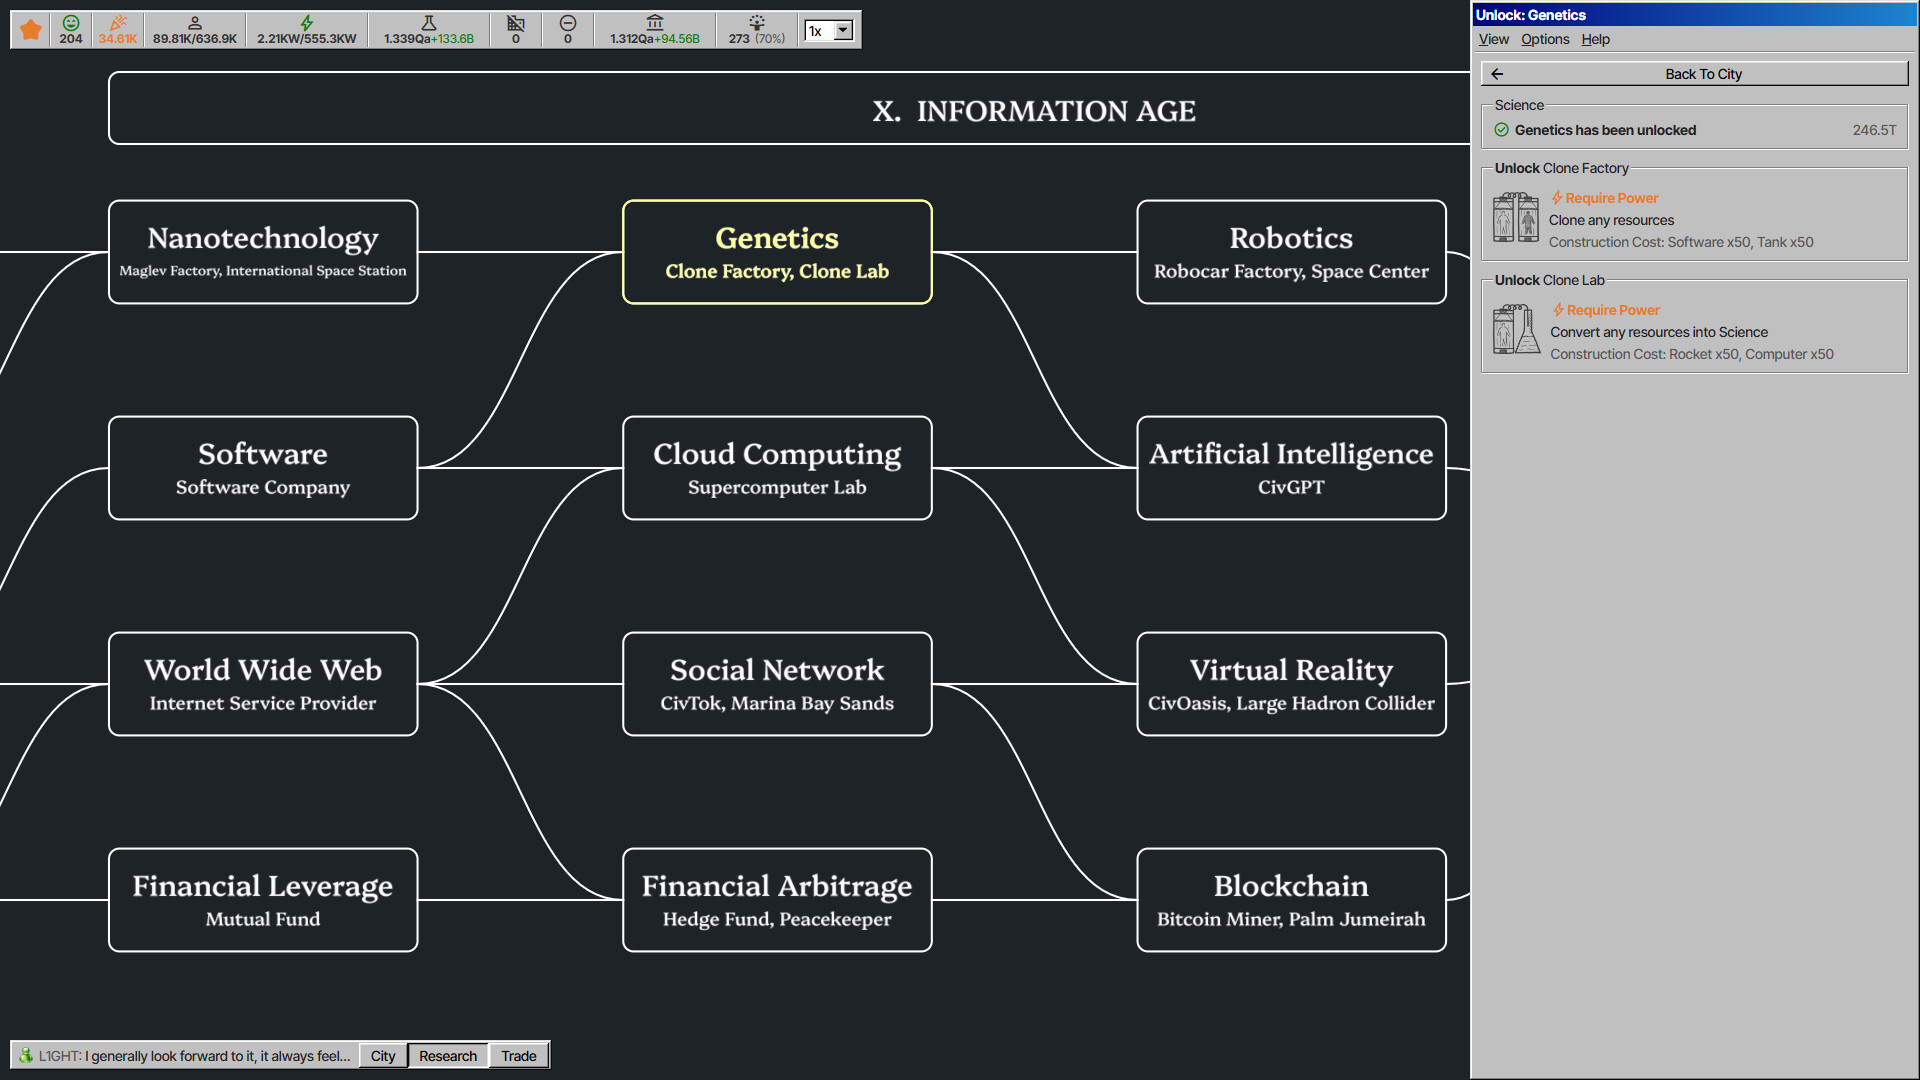Viewport: 1920px width, 1080px height.
Task: Open the Options menu
Action: coord(1544,39)
